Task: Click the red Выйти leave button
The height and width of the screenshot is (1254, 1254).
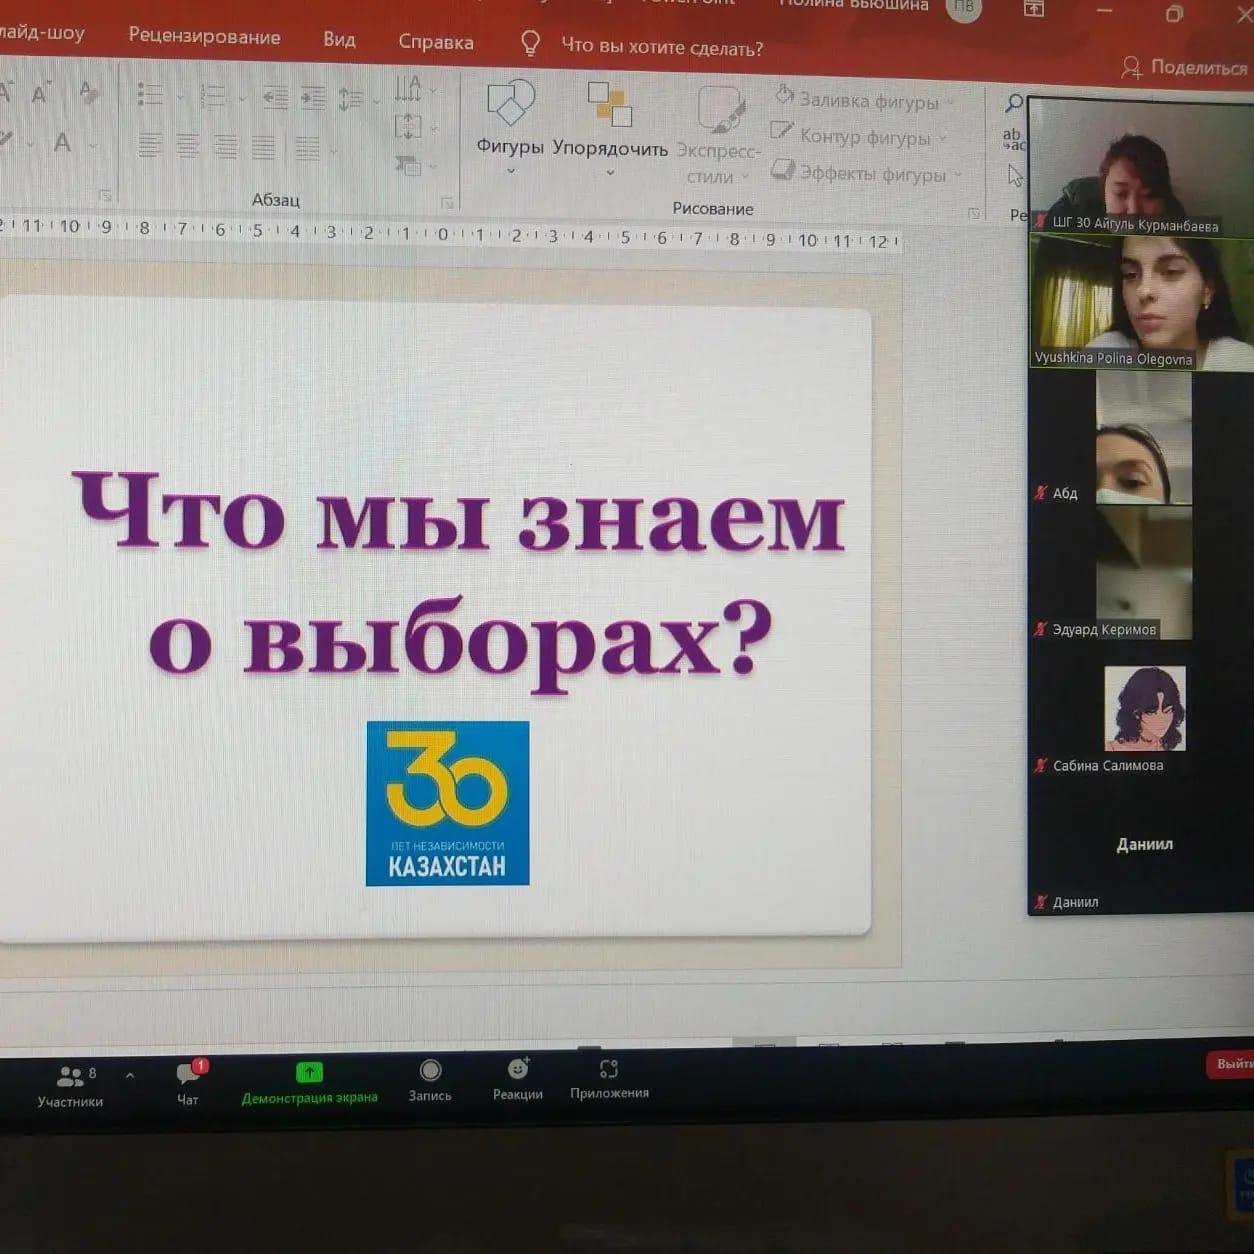Action: (1232, 1064)
